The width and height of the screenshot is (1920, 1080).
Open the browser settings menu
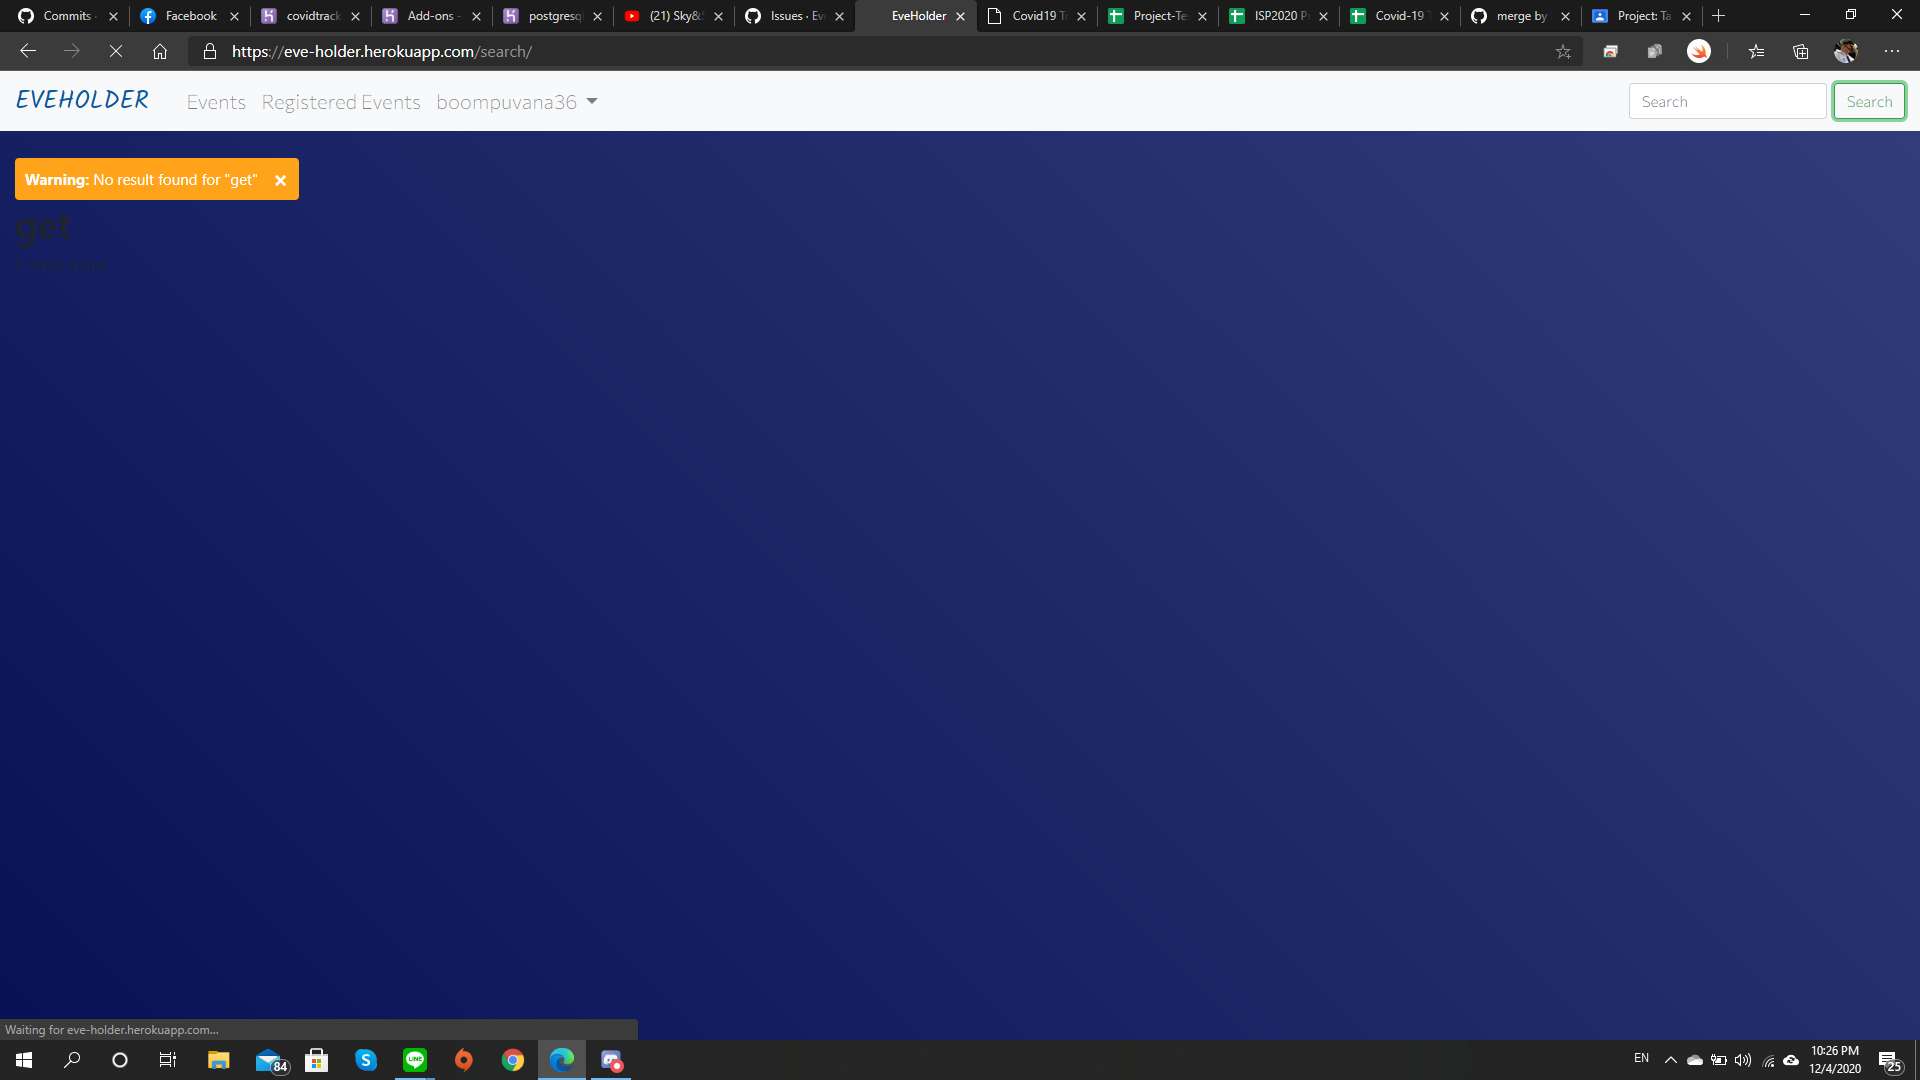(1892, 51)
